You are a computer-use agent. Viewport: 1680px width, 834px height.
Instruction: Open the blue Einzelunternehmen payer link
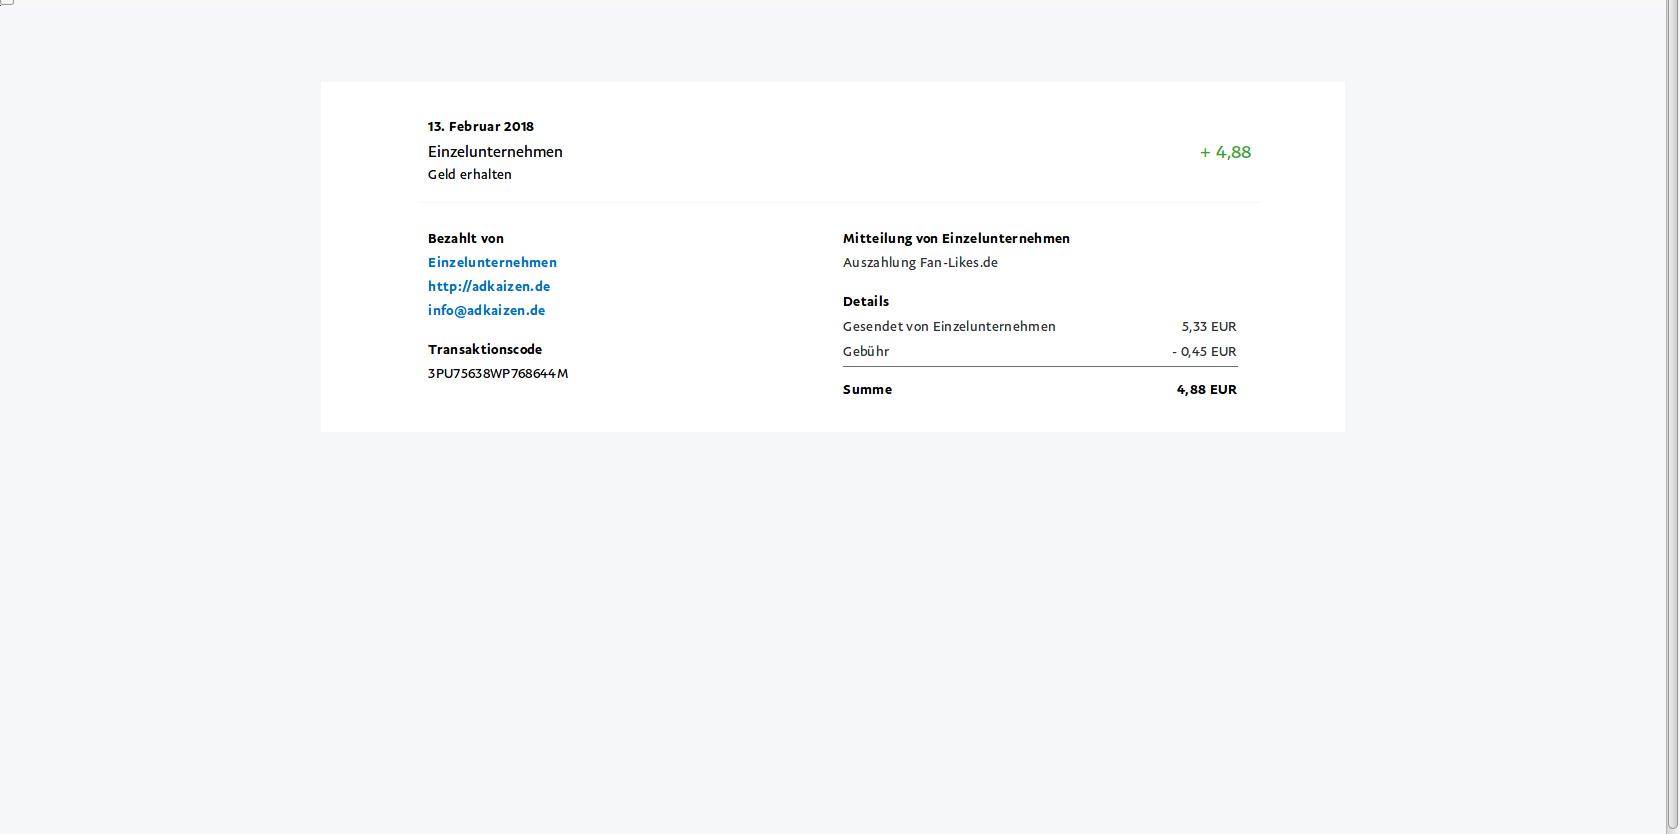click(x=492, y=262)
